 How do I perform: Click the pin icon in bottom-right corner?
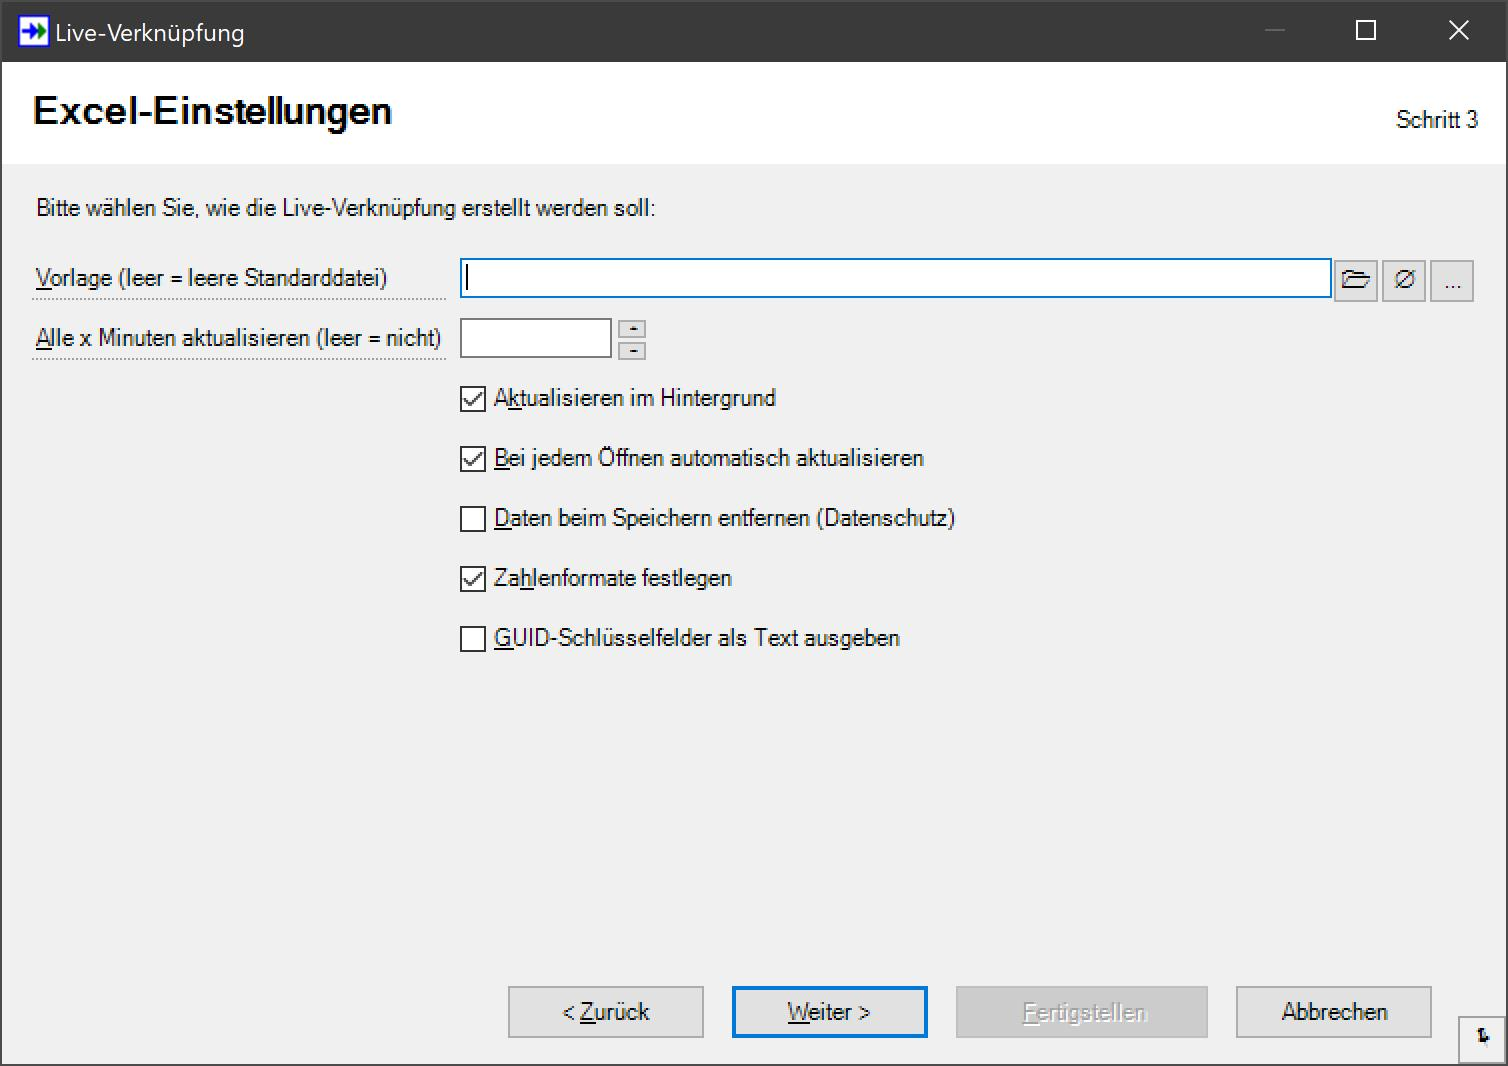pos(1483,1038)
